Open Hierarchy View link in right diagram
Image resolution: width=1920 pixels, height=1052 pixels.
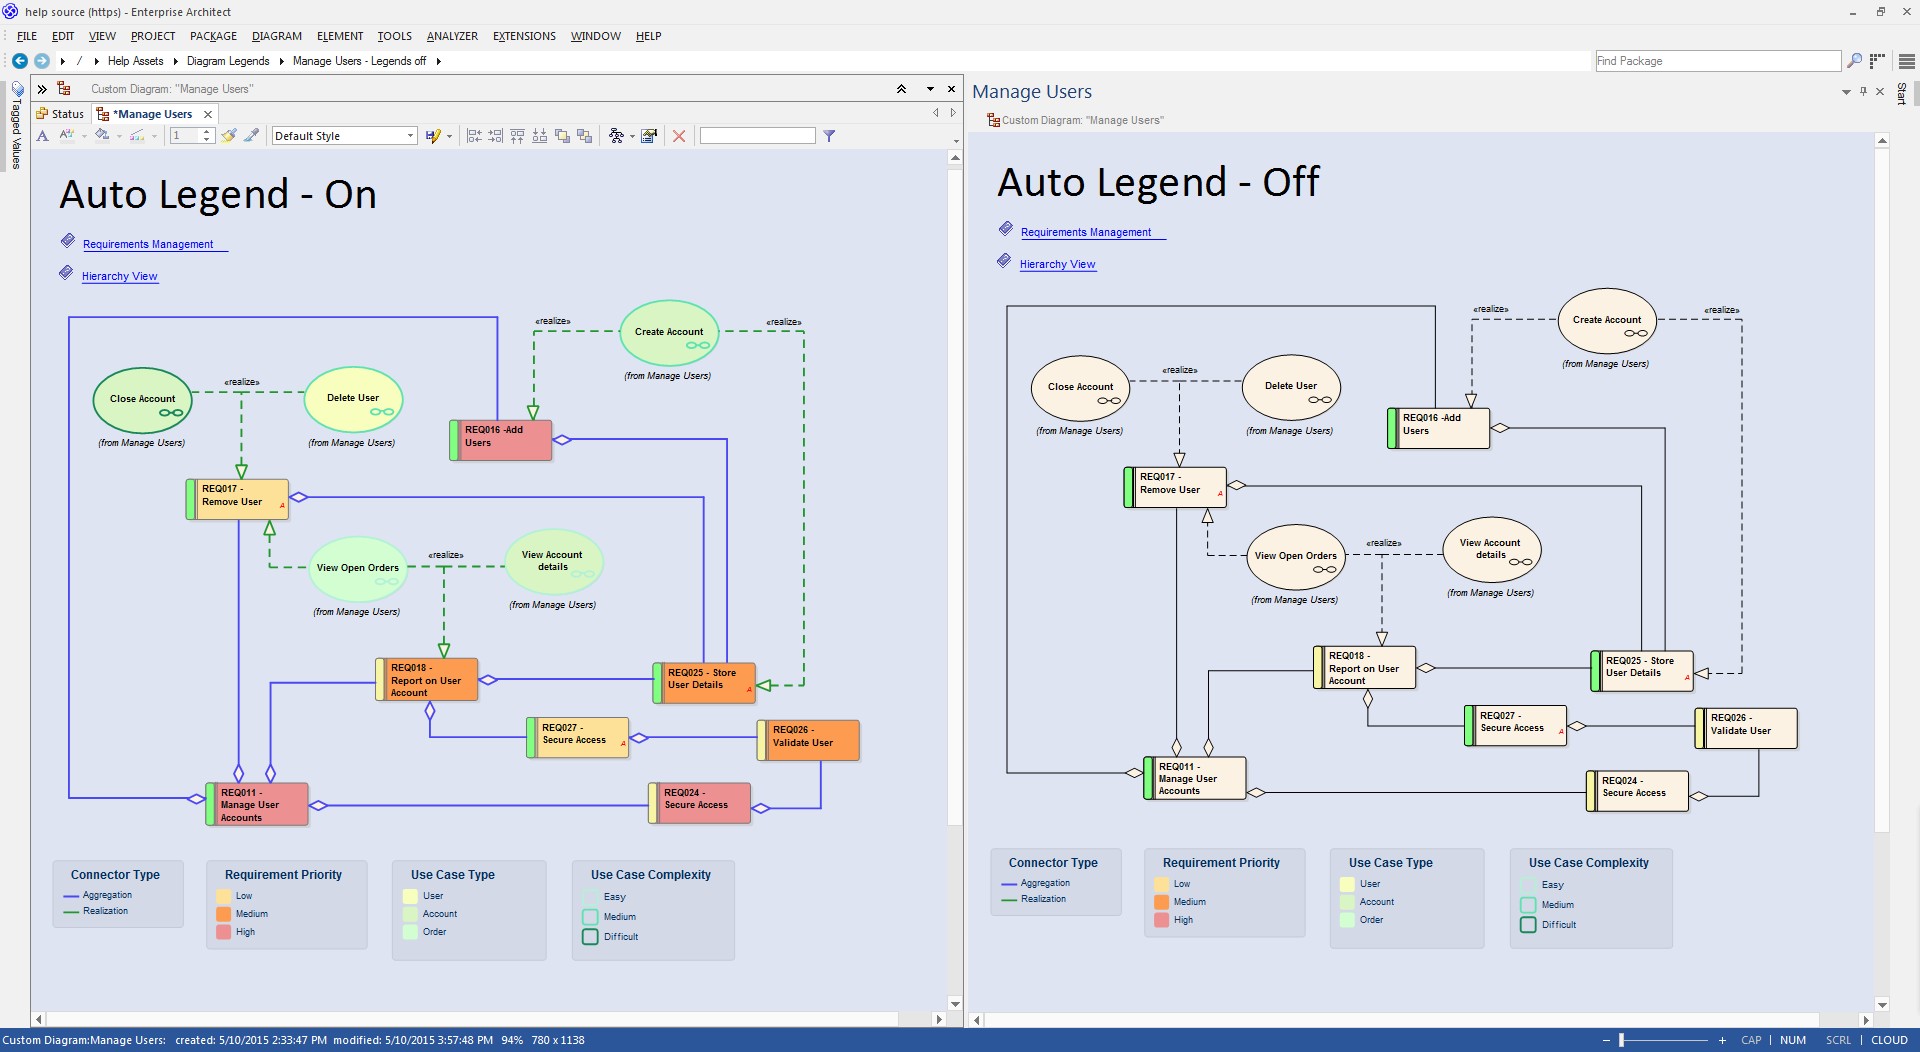point(1057,264)
